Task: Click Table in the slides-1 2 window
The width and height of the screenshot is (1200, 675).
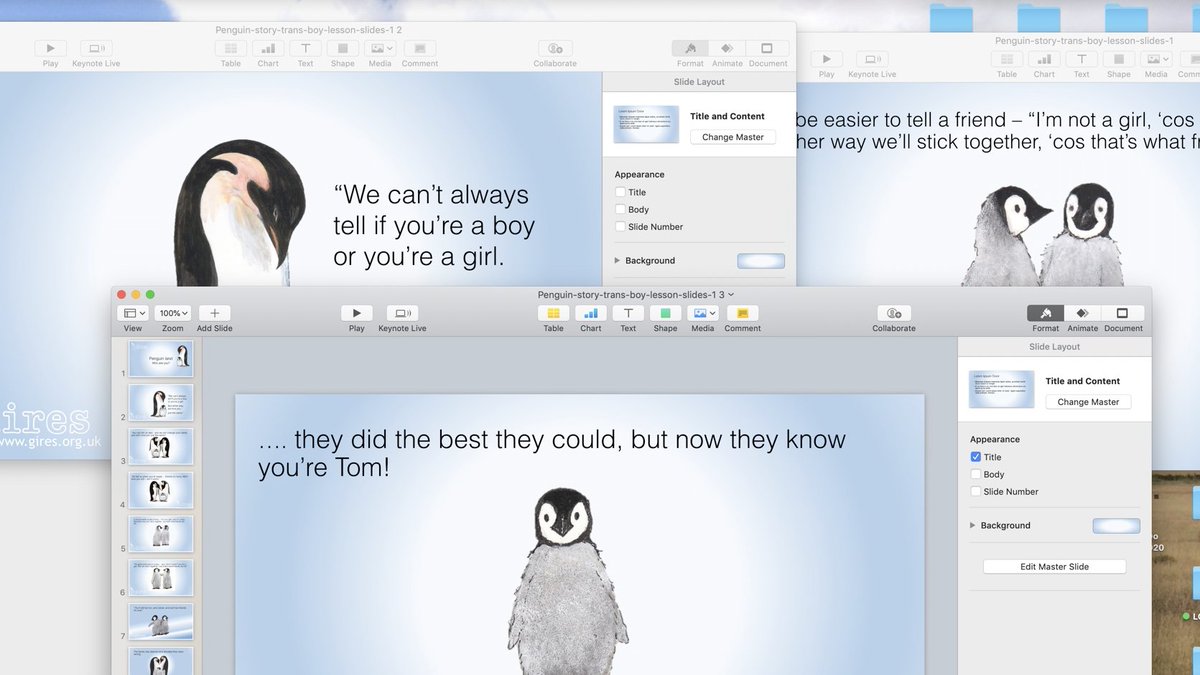Action: pos(231,48)
